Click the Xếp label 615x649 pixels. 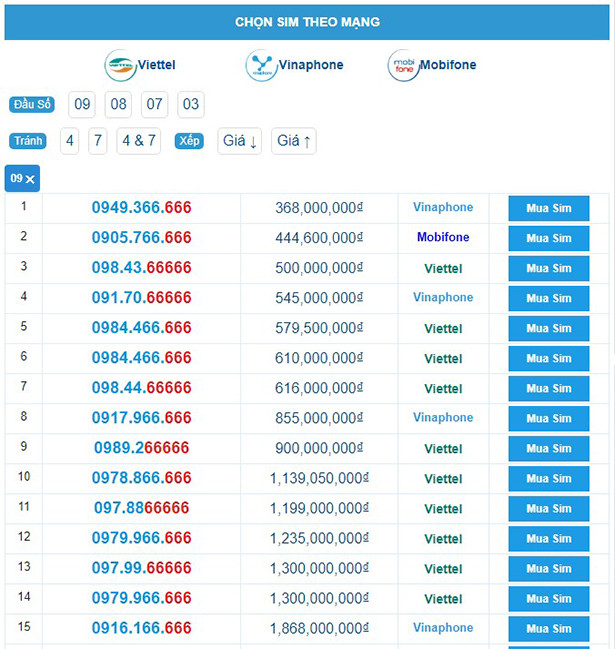pos(189,141)
